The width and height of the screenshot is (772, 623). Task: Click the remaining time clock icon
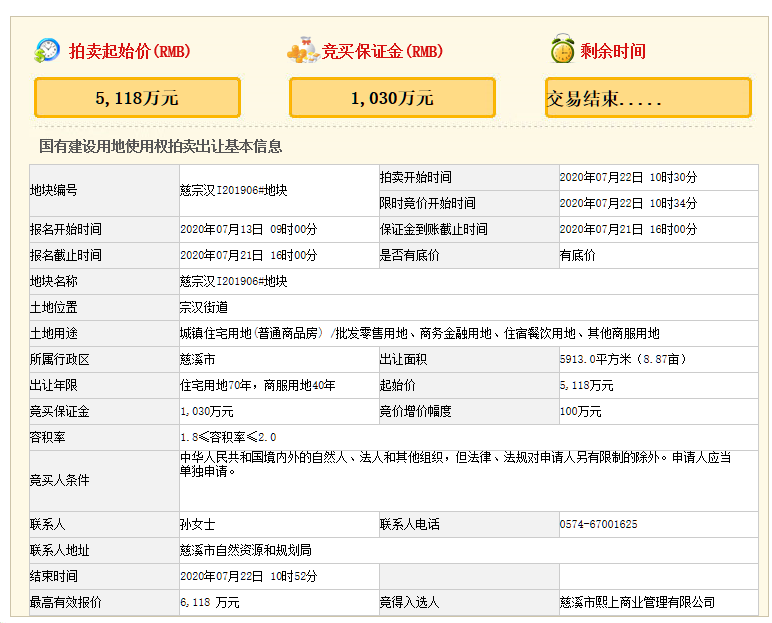pyautogui.click(x=563, y=50)
